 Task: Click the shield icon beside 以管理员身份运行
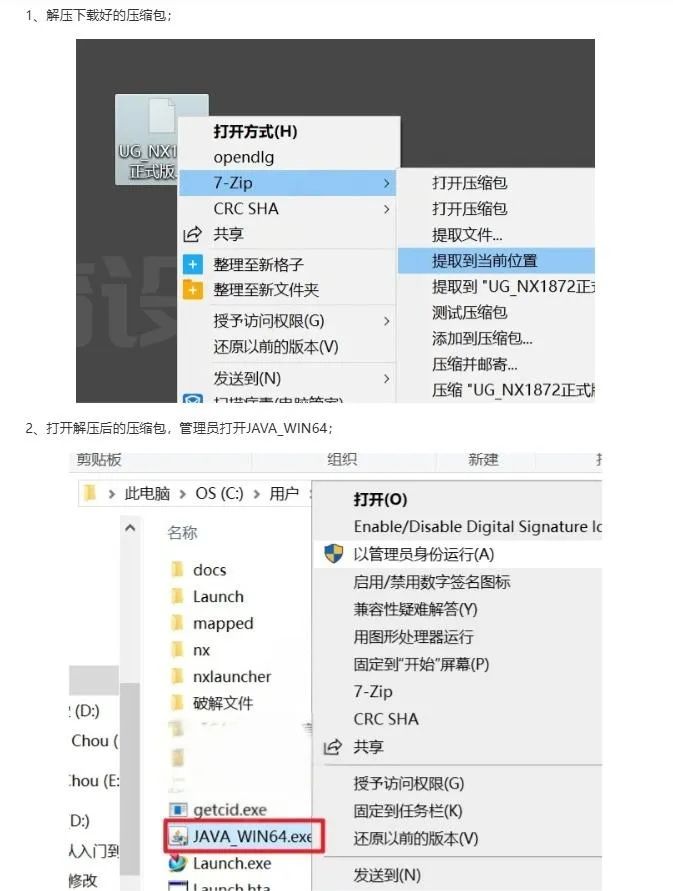tap(334, 553)
